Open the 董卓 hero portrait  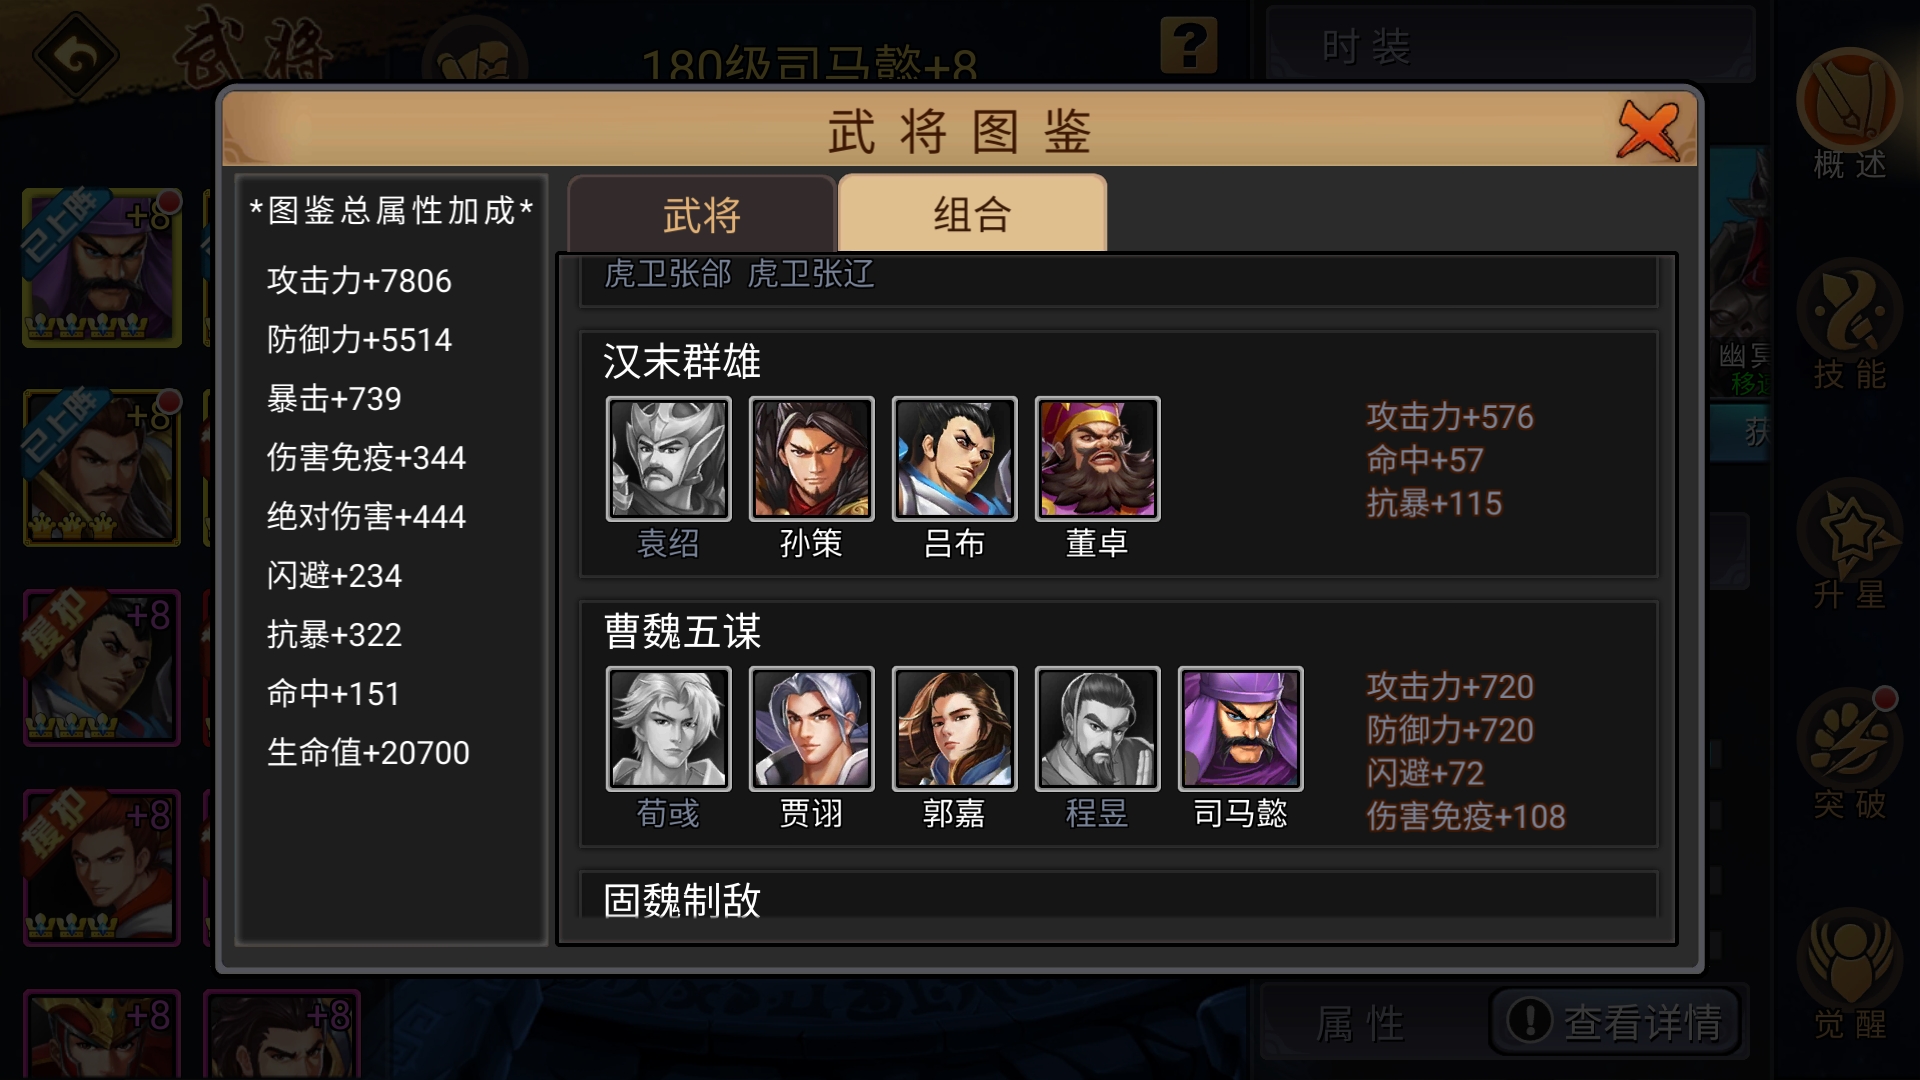pos(1097,459)
